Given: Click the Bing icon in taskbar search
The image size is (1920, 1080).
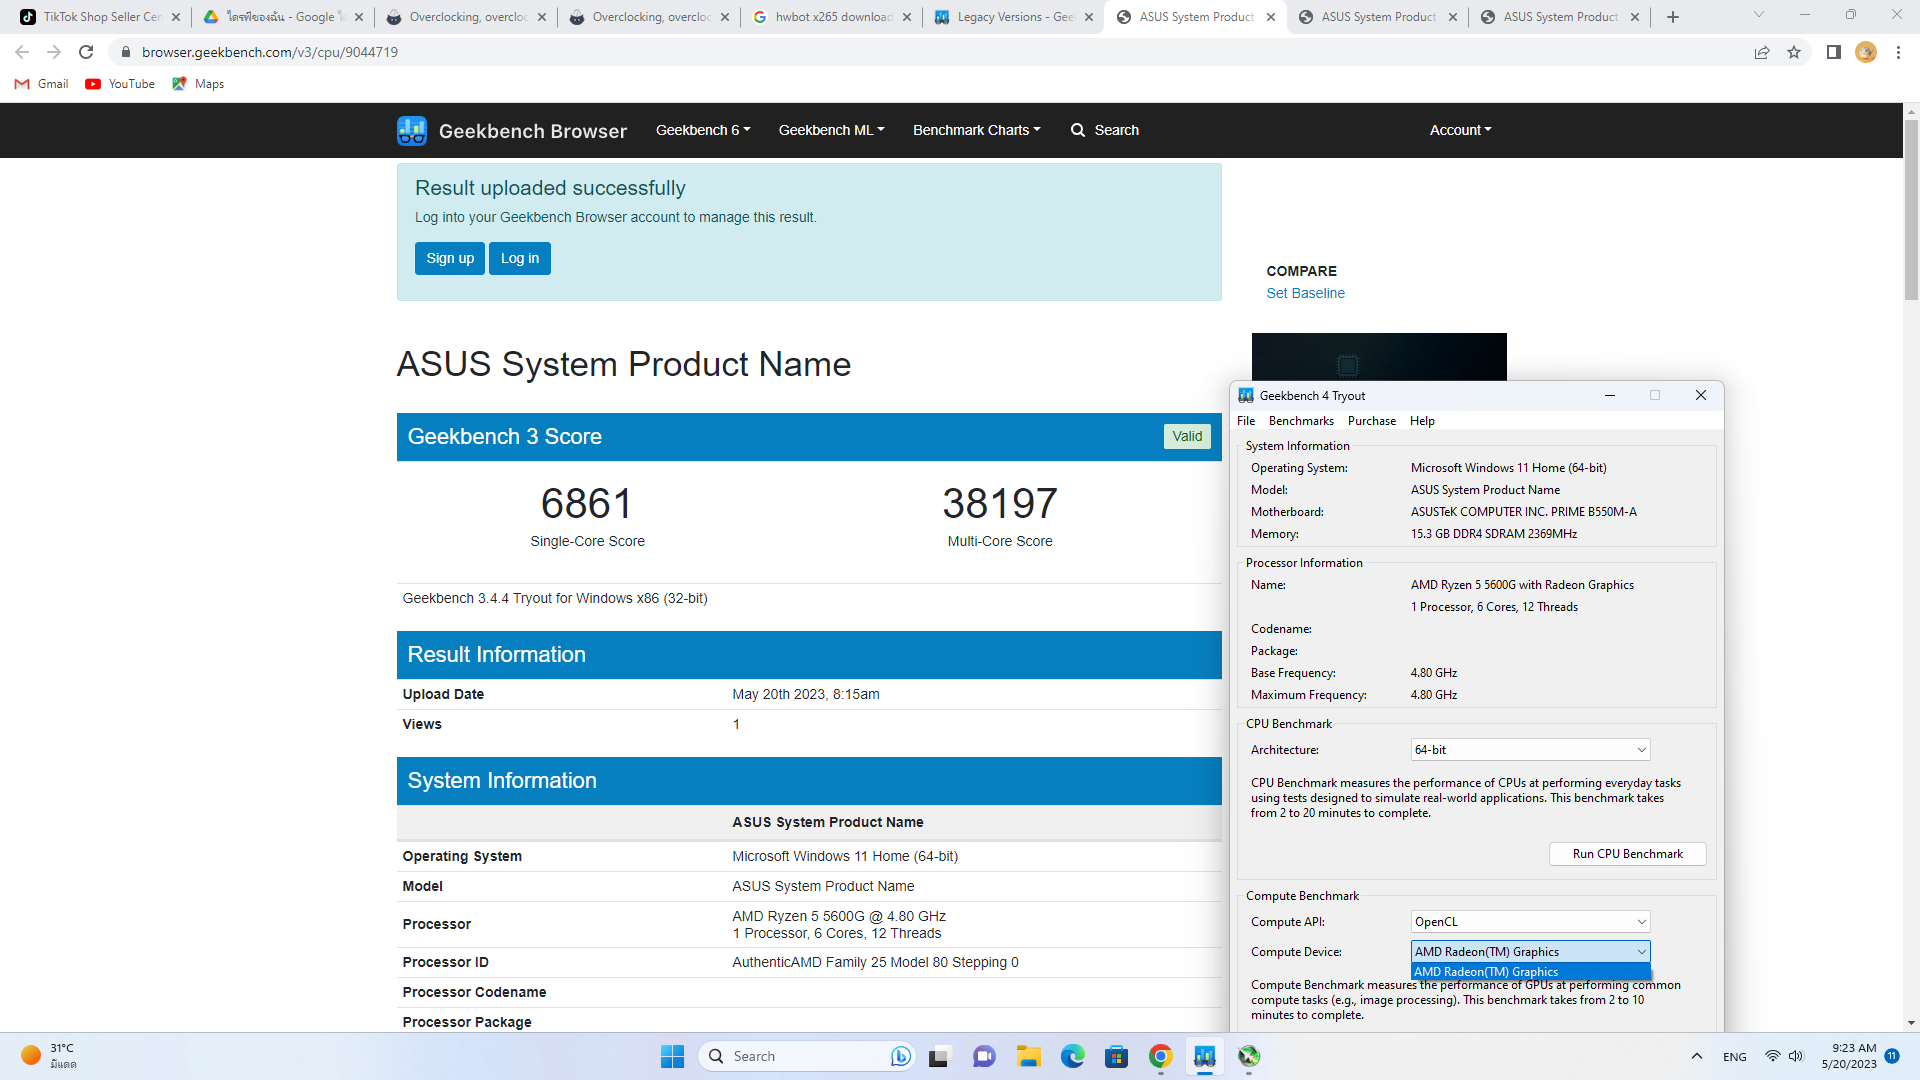Looking at the screenshot, I should [x=900, y=1056].
